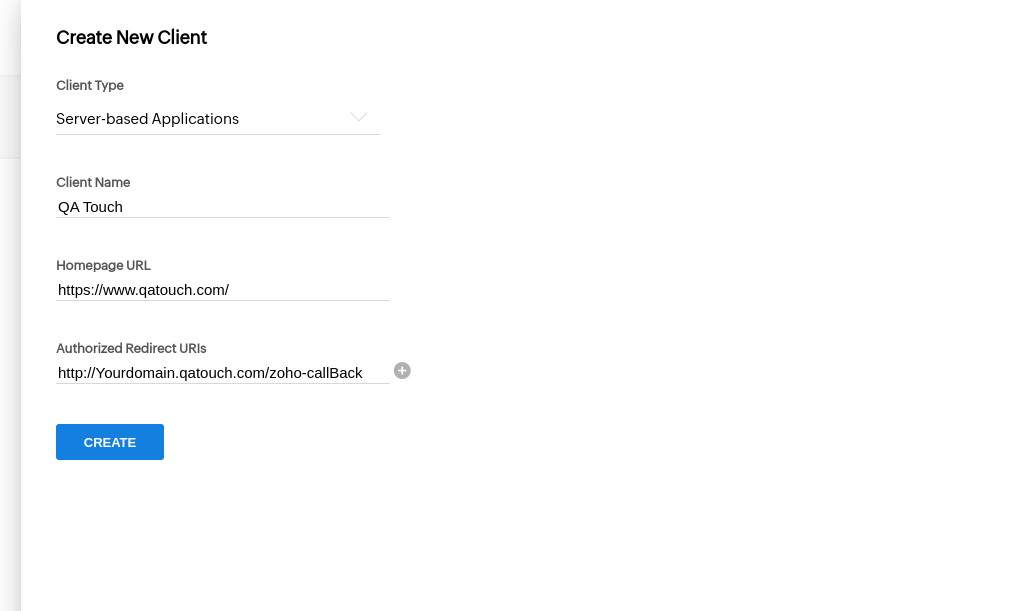Image resolution: width=1018 pixels, height=611 pixels.
Task: Focus the Homepage URL input field
Action: click(x=300, y=290)
